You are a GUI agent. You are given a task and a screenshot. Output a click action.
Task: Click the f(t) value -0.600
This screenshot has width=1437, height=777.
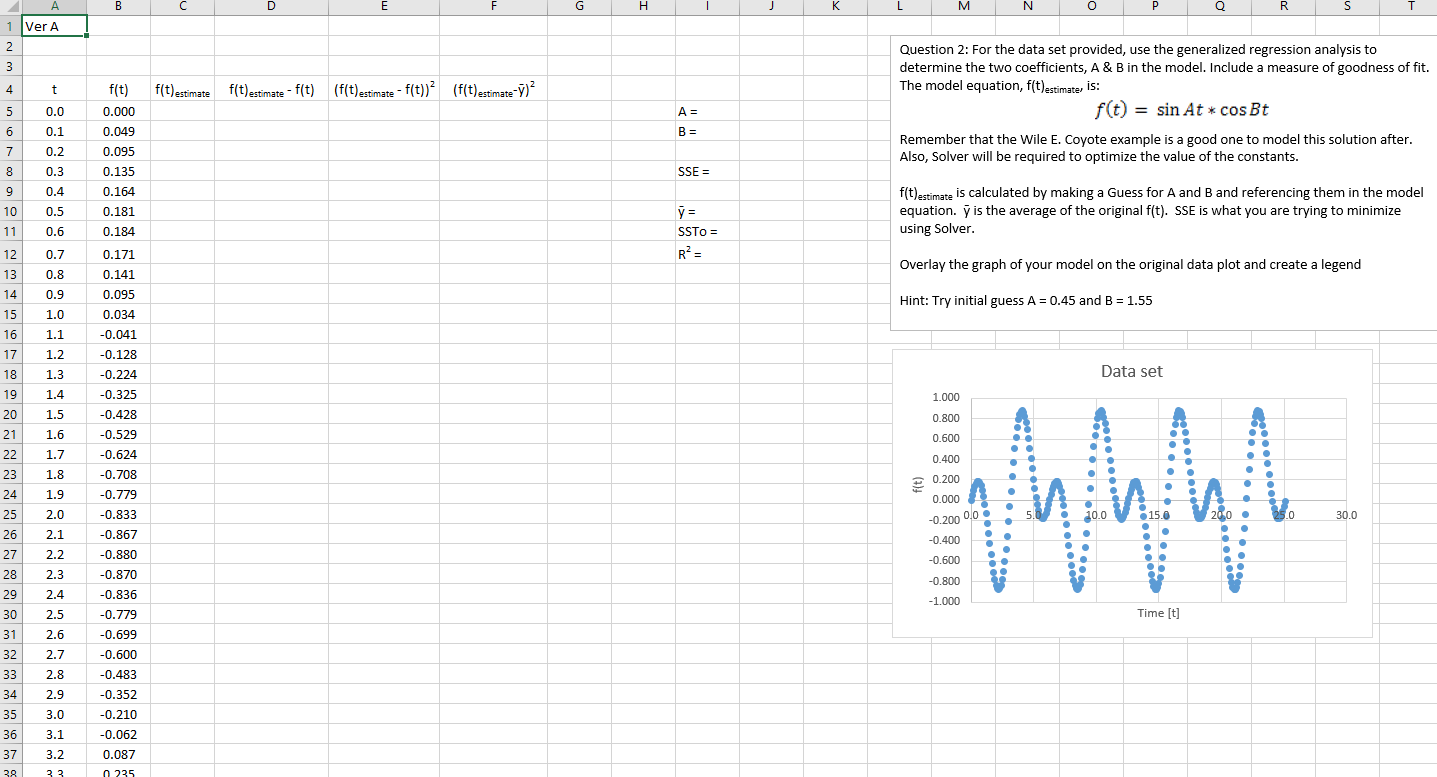click(x=119, y=654)
